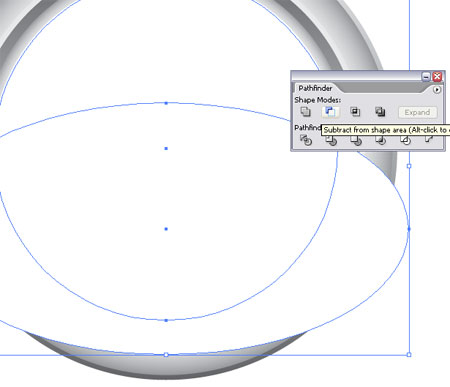The width and height of the screenshot is (450, 387).
Task: Click the wide ellipse's rightmost anchor point
Action: (409, 229)
